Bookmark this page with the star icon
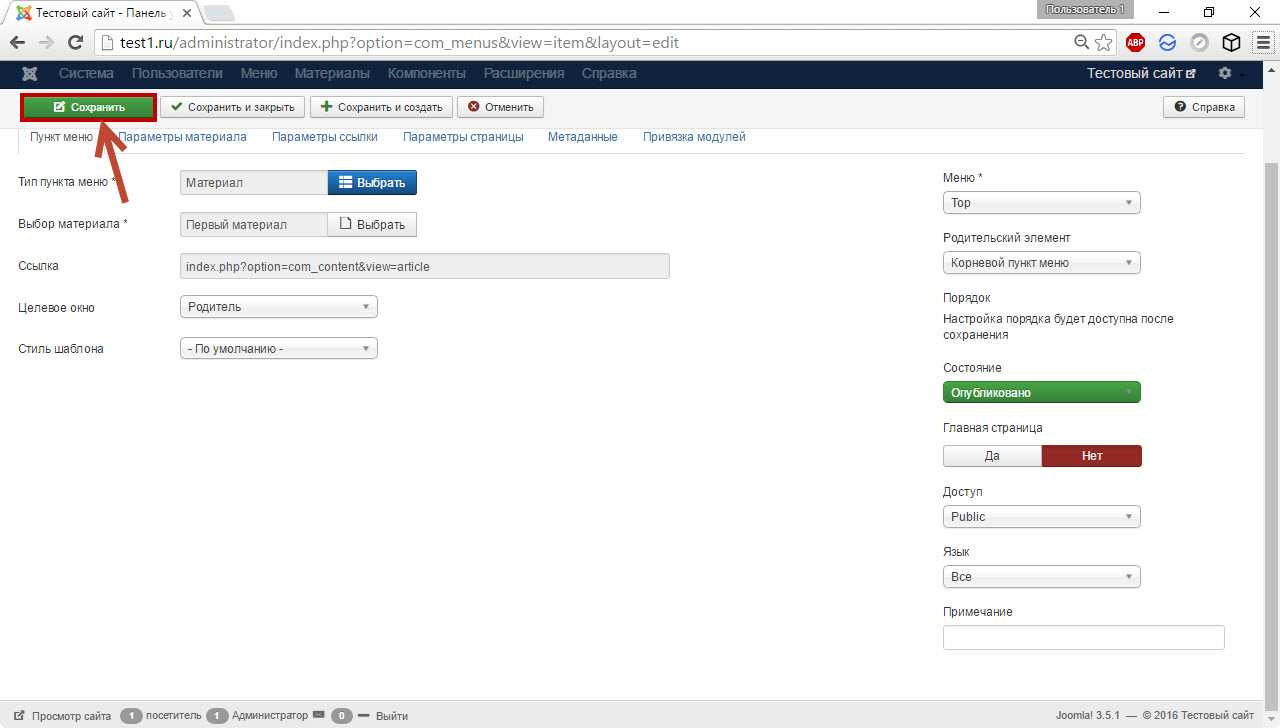The image size is (1280, 728). (x=1104, y=42)
